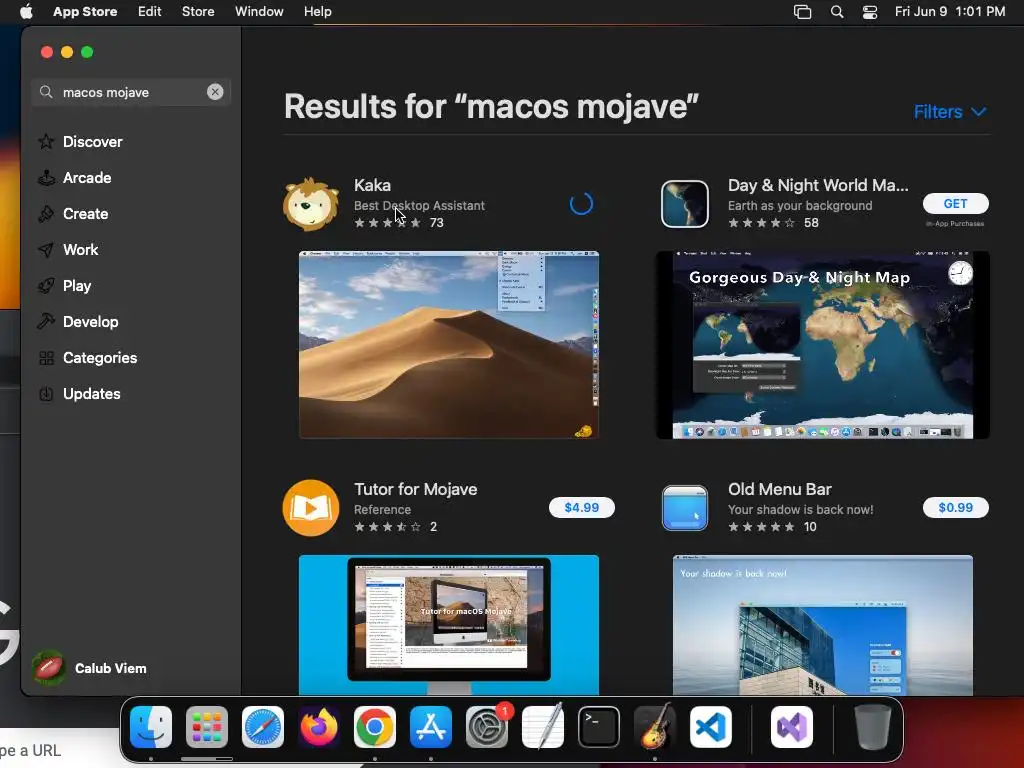
Task: Open the Old Menu Bar title link
Action: pos(780,489)
